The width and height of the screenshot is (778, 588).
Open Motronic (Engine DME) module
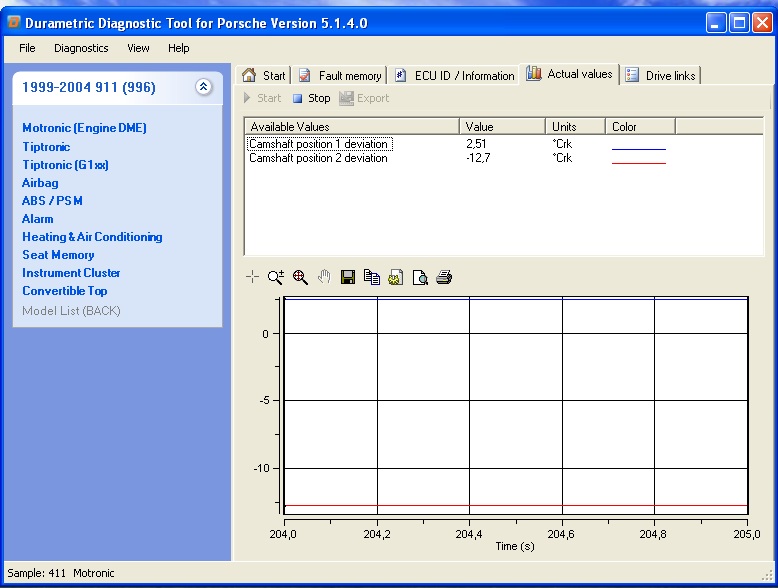[84, 128]
